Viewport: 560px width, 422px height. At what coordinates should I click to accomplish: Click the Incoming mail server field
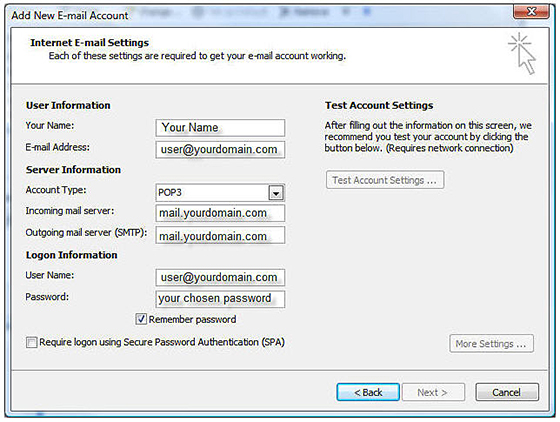220,213
